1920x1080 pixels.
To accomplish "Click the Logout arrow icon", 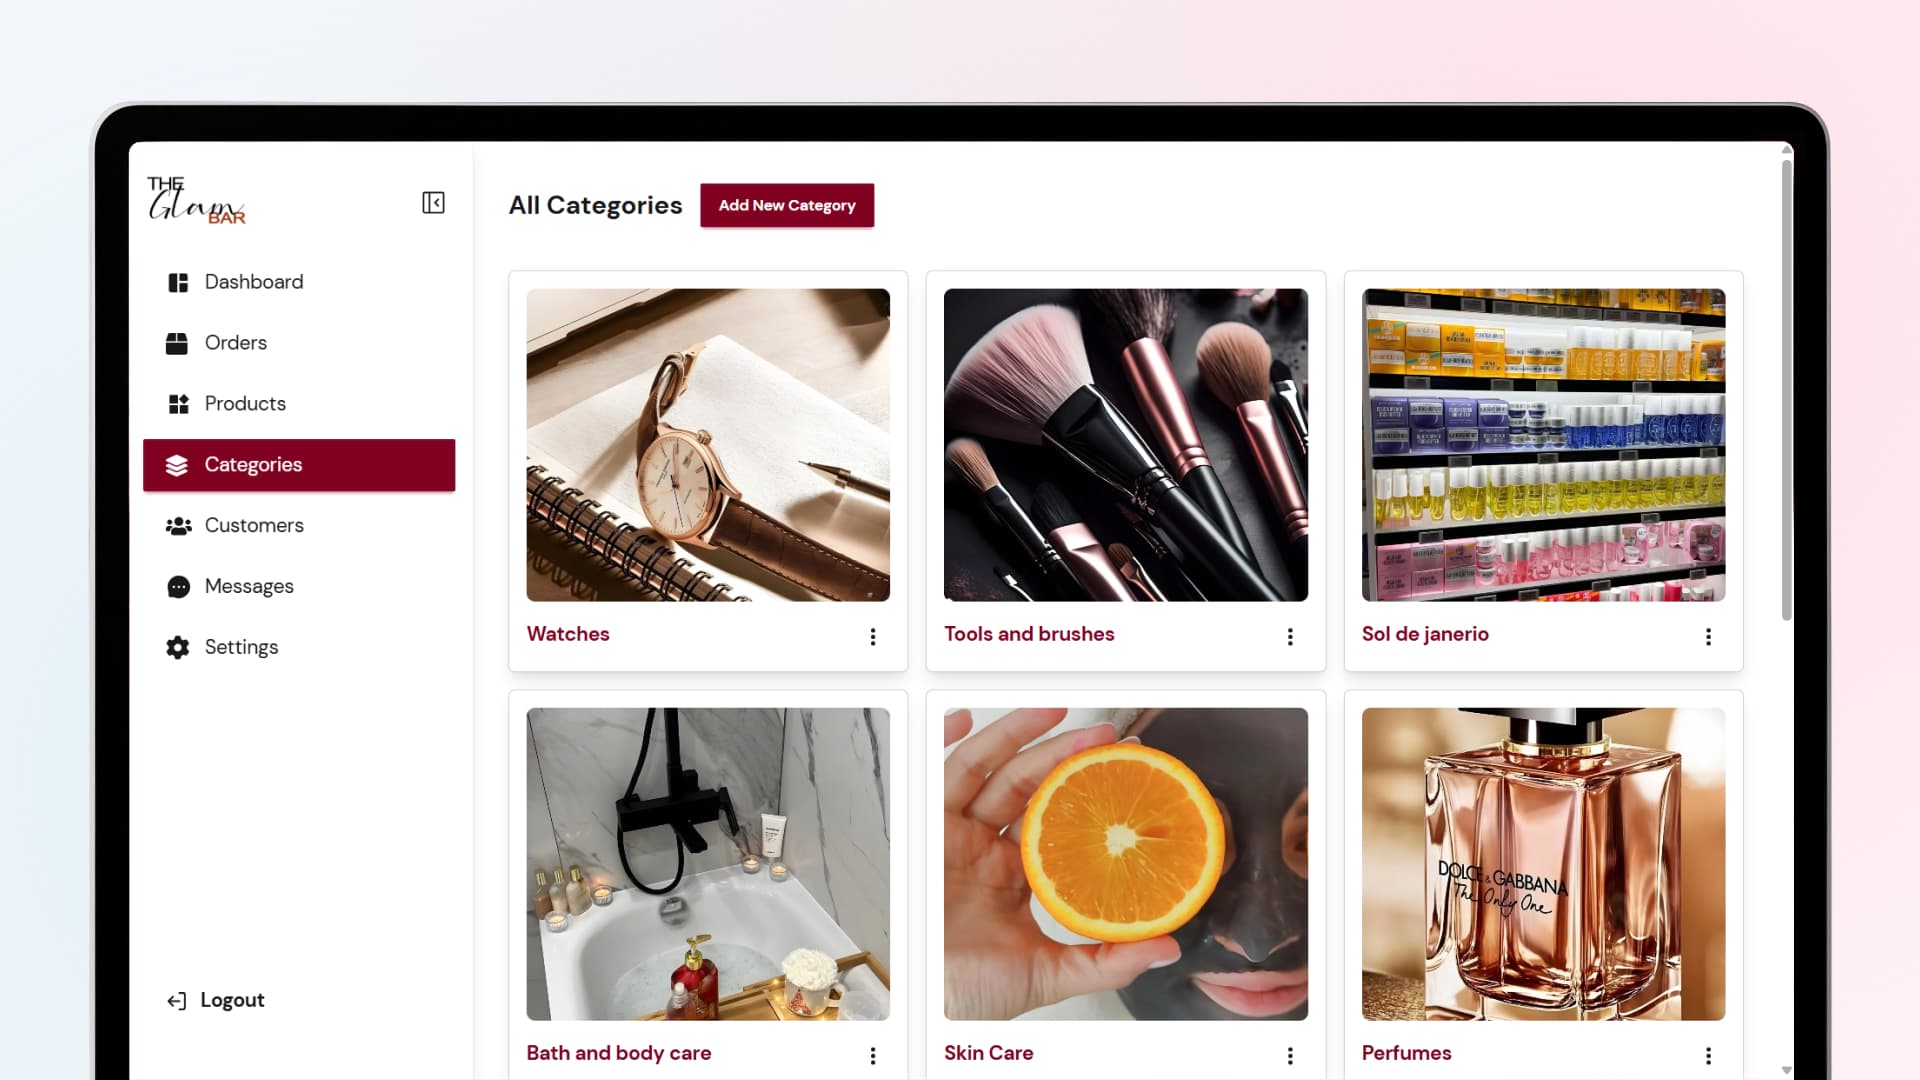I will (x=176, y=1001).
